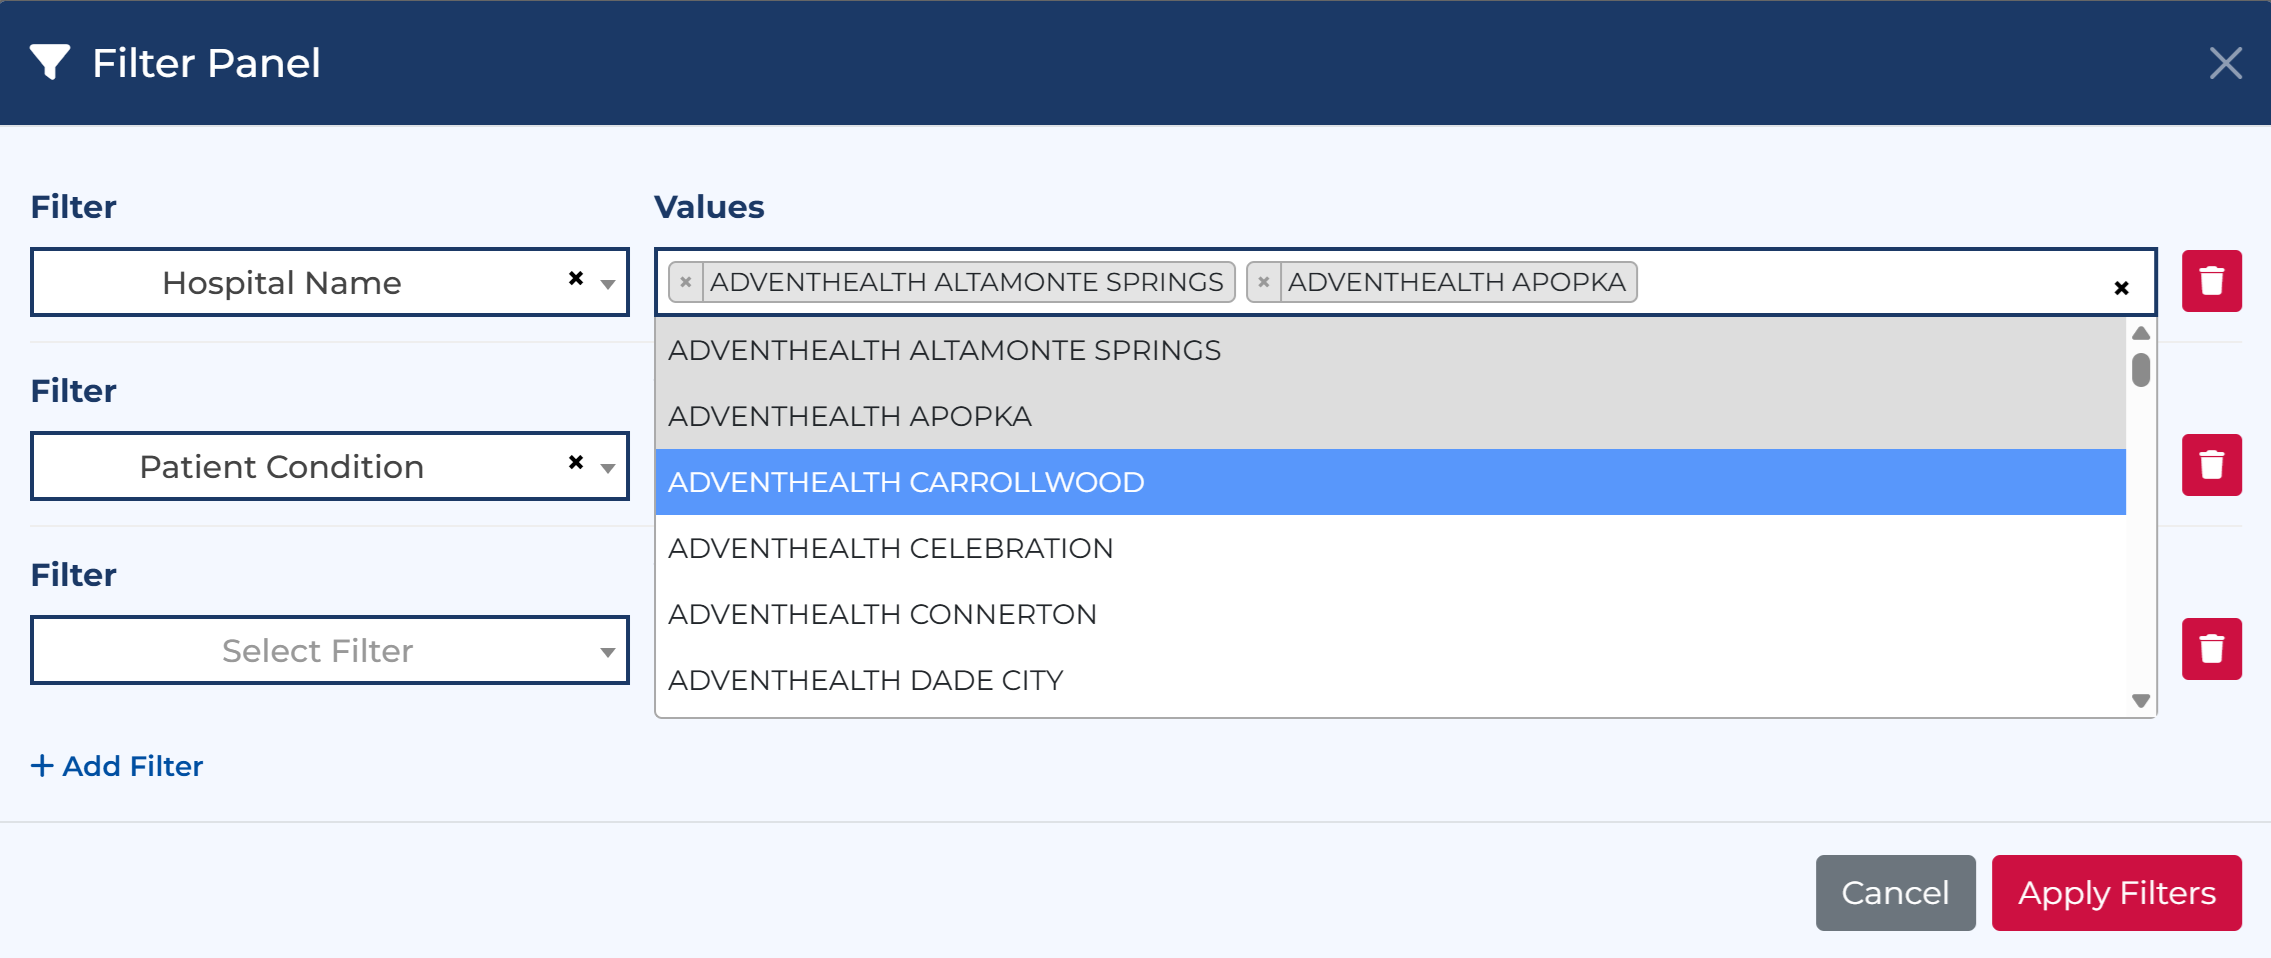This screenshot has height=958, width=2271.
Task: Click Apply Filters button
Action: (x=2116, y=893)
